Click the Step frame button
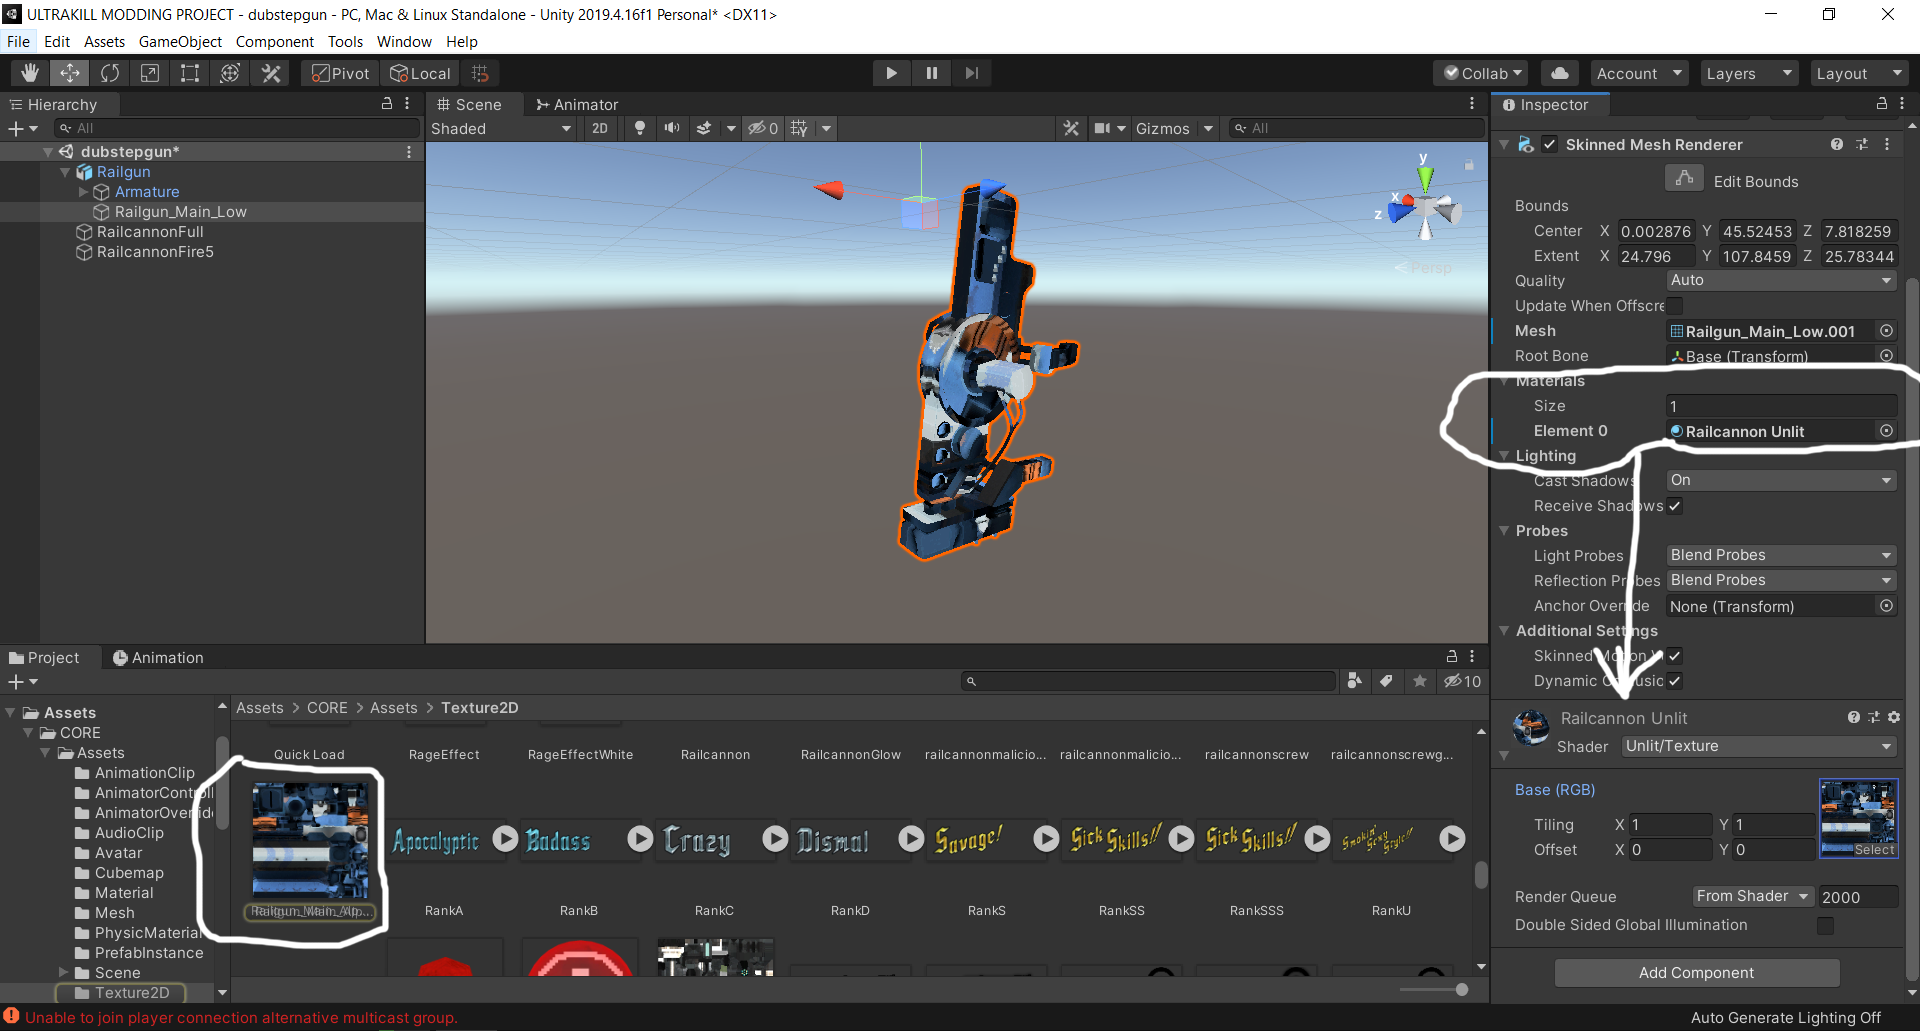The height and width of the screenshot is (1031, 1920). pos(971,73)
